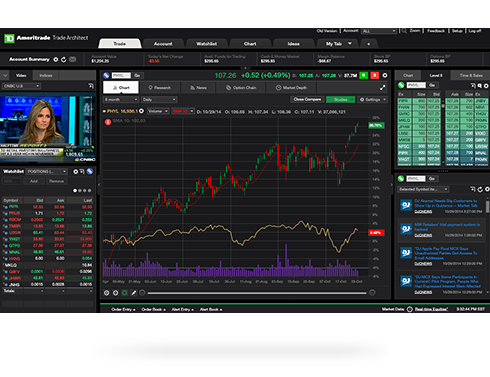
Task: Open the 6 month timeframe dropdown
Action: (x=121, y=99)
